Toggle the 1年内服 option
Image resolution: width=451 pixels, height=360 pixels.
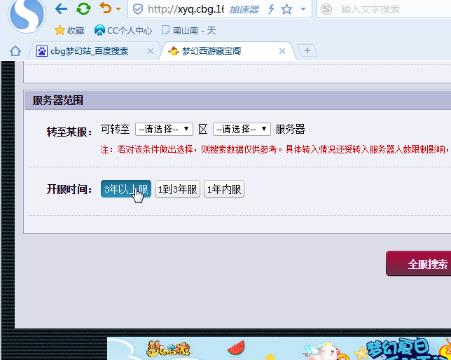(x=224, y=189)
